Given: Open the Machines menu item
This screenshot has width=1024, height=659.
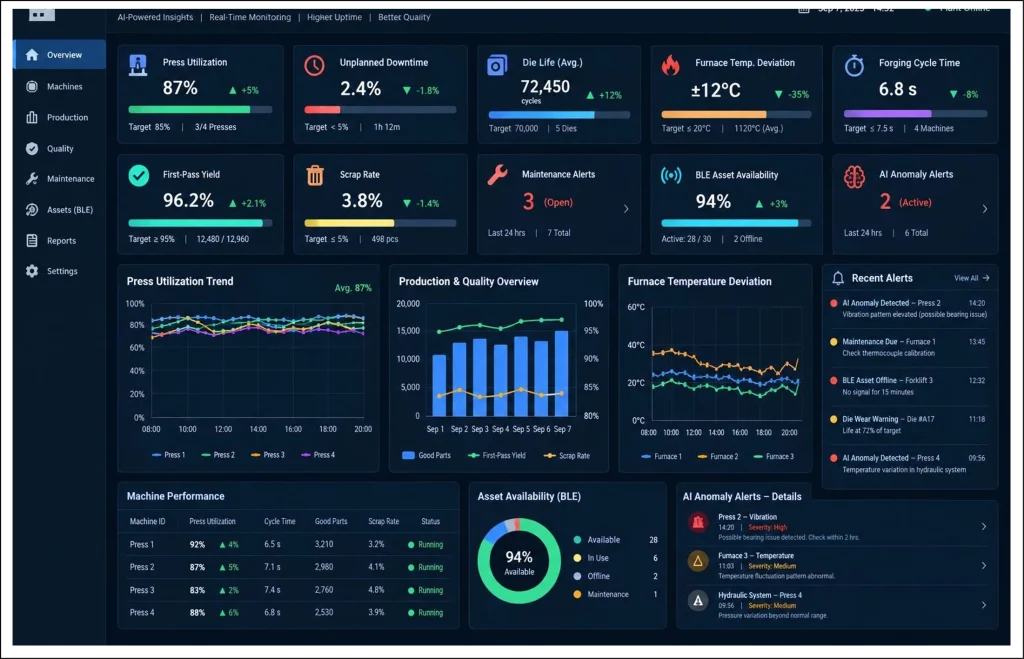Looking at the screenshot, I should pyautogui.click(x=59, y=86).
